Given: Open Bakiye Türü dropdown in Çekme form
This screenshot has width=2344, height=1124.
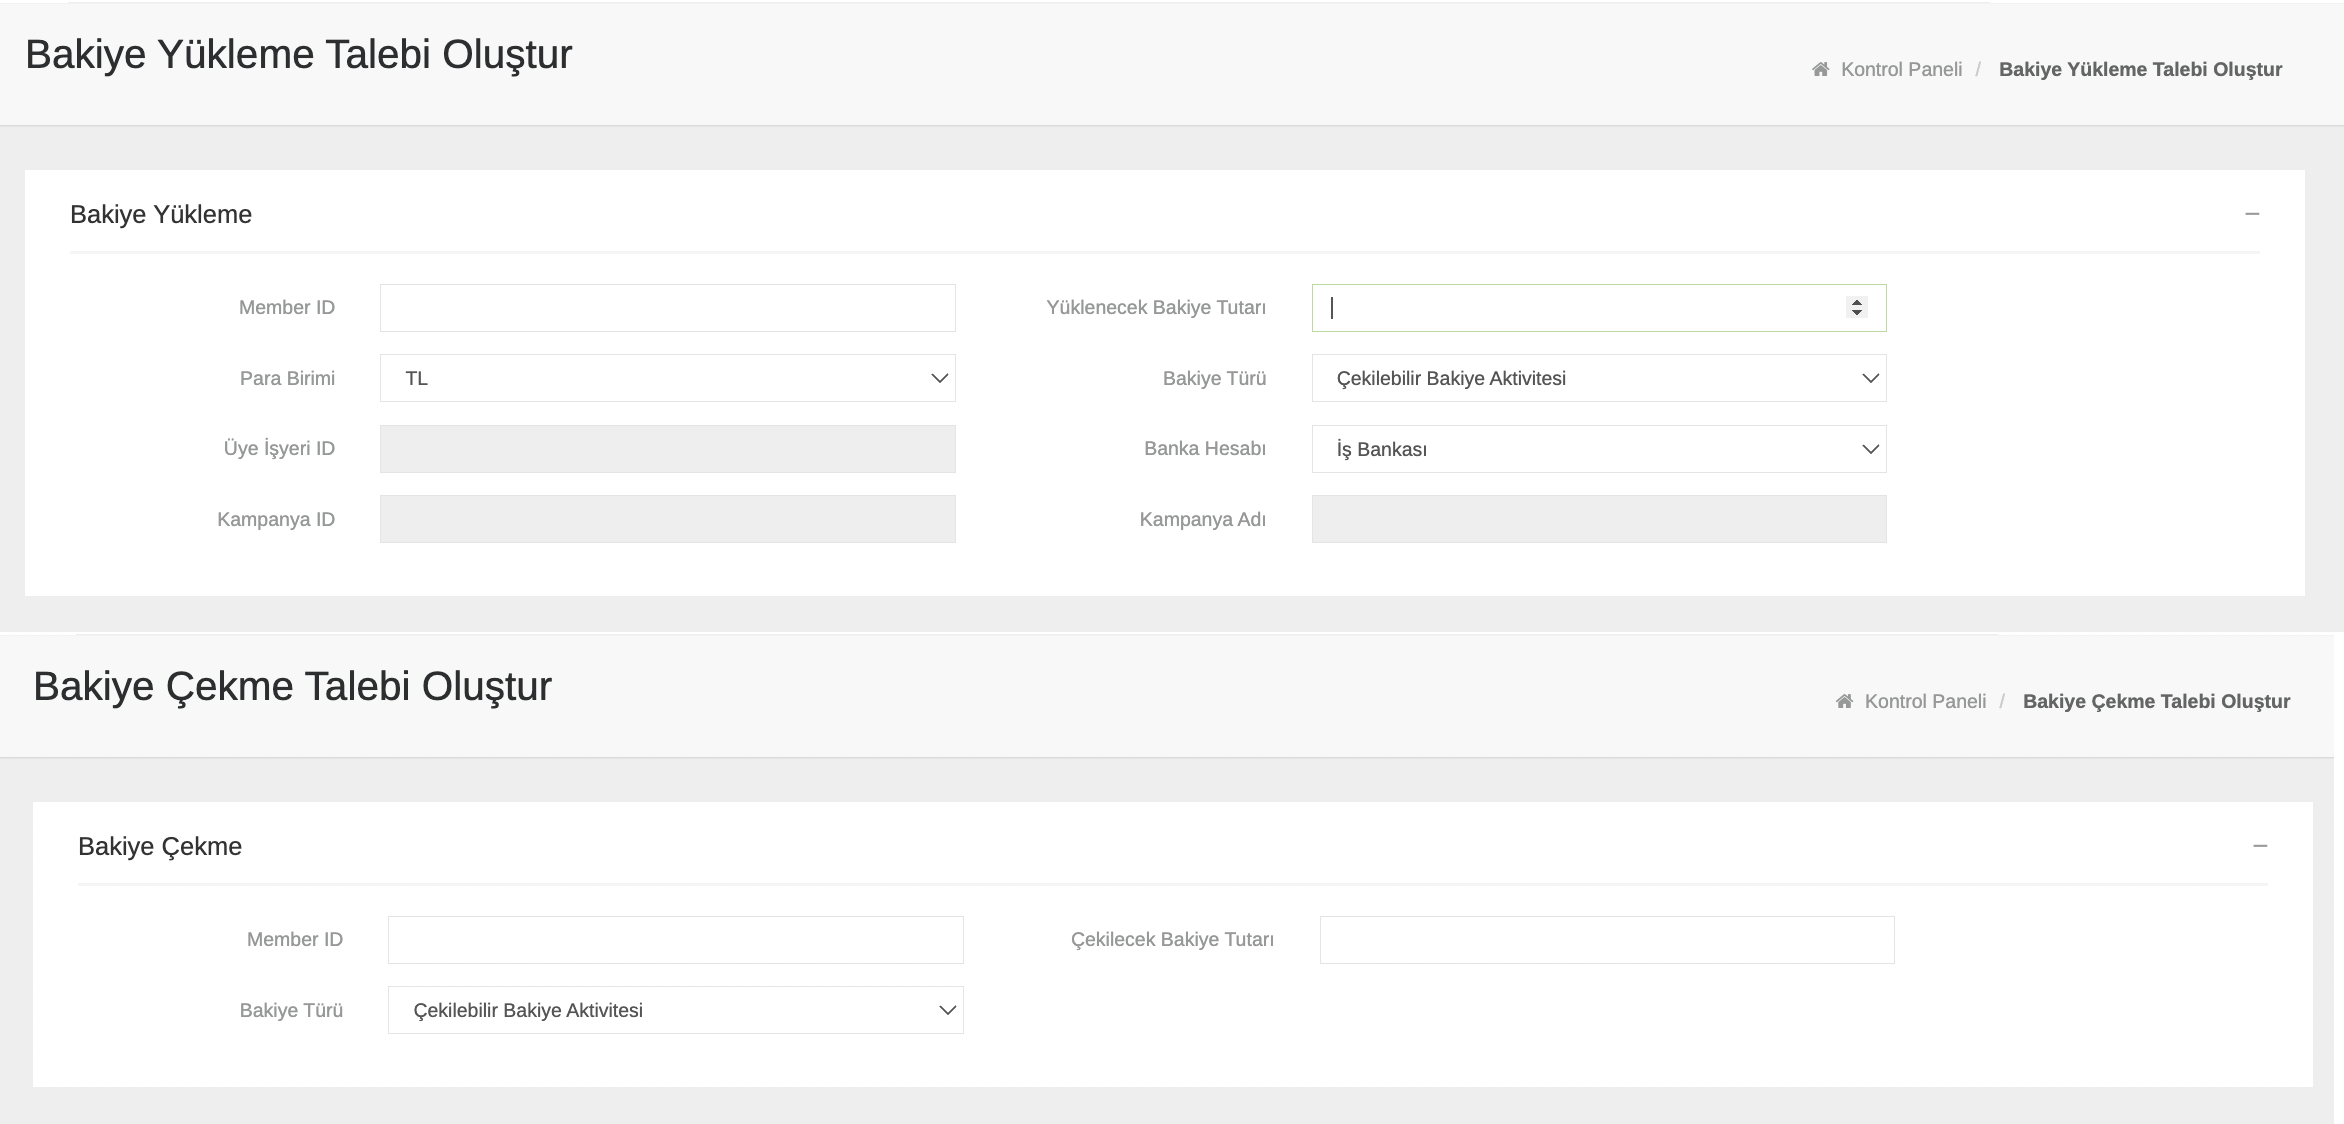Looking at the screenshot, I should pos(675,1010).
